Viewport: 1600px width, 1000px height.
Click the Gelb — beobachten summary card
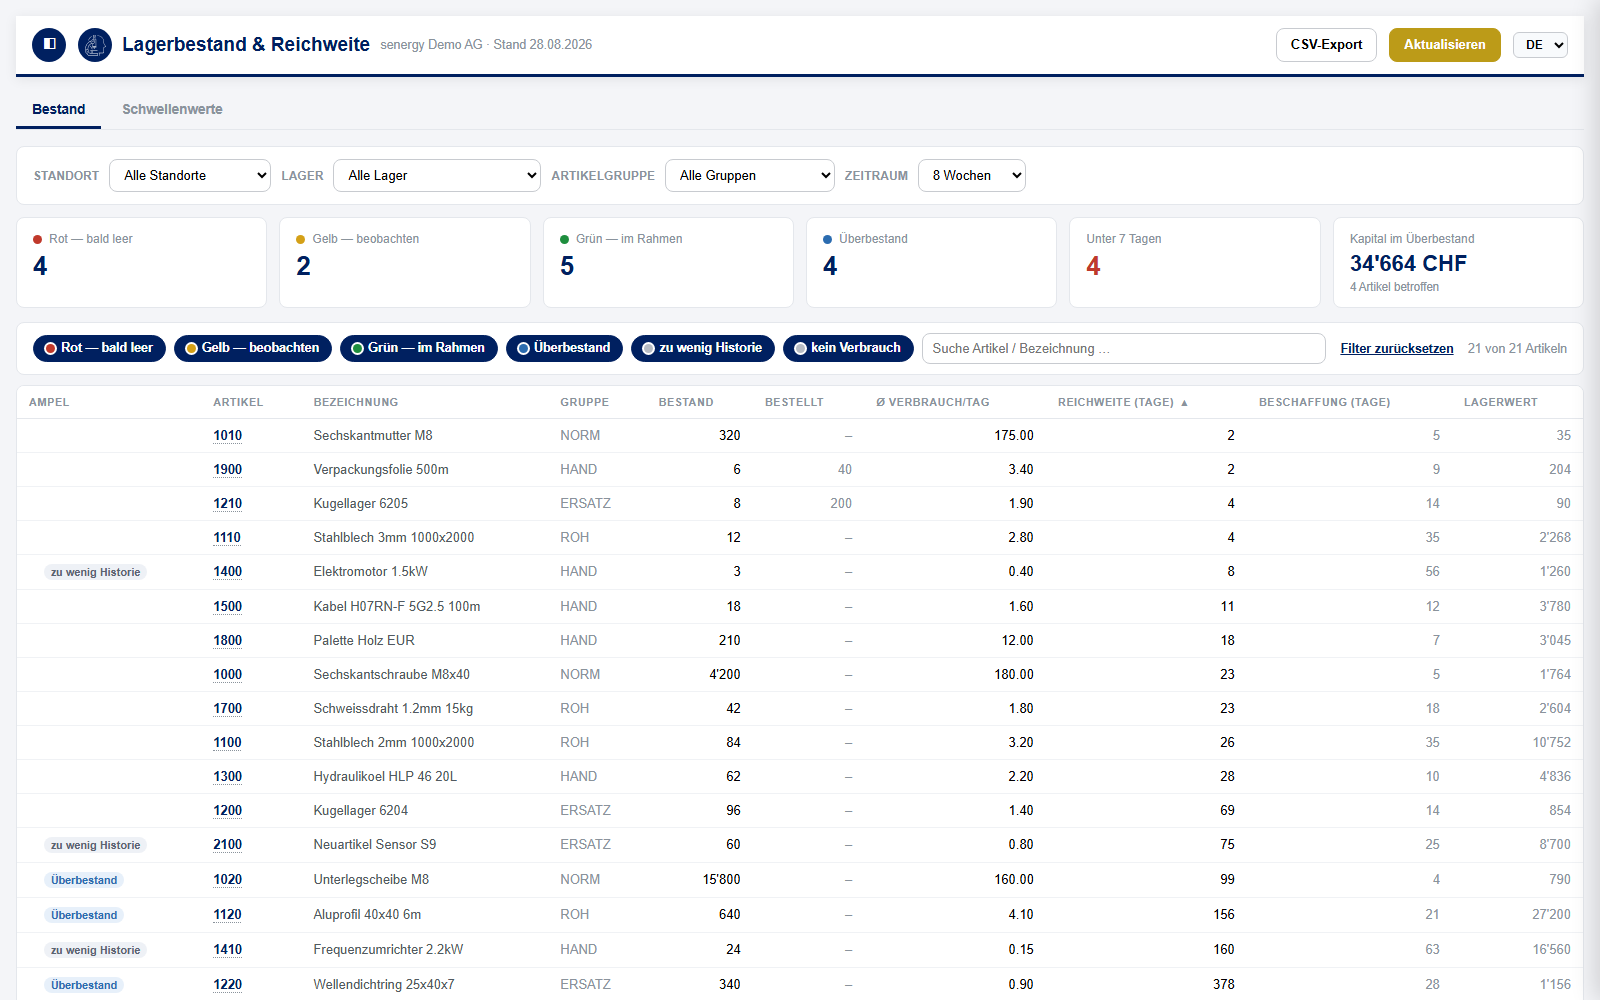405,263
